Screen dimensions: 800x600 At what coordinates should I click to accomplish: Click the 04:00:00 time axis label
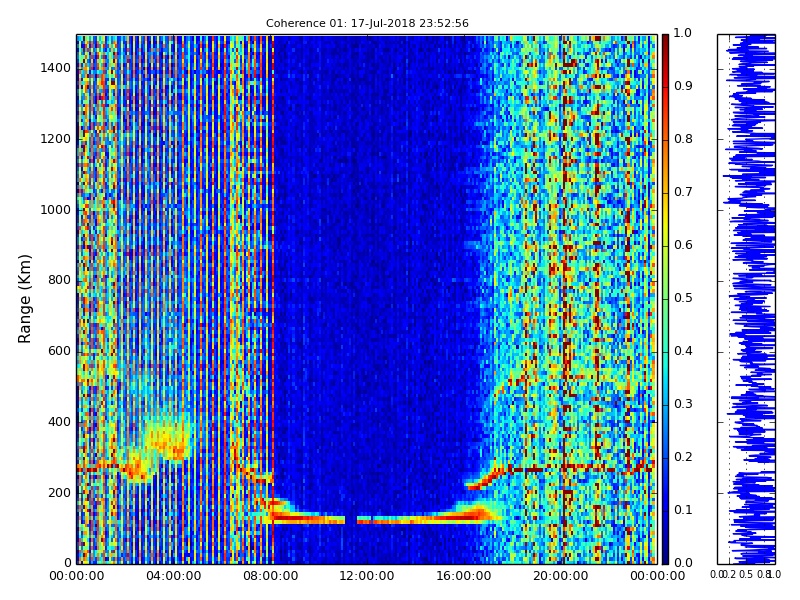pyautogui.click(x=173, y=576)
